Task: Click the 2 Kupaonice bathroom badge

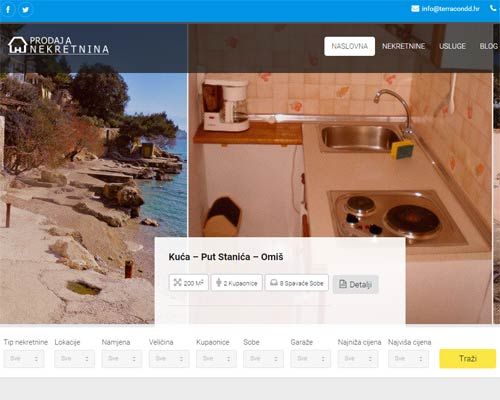Action: click(237, 283)
